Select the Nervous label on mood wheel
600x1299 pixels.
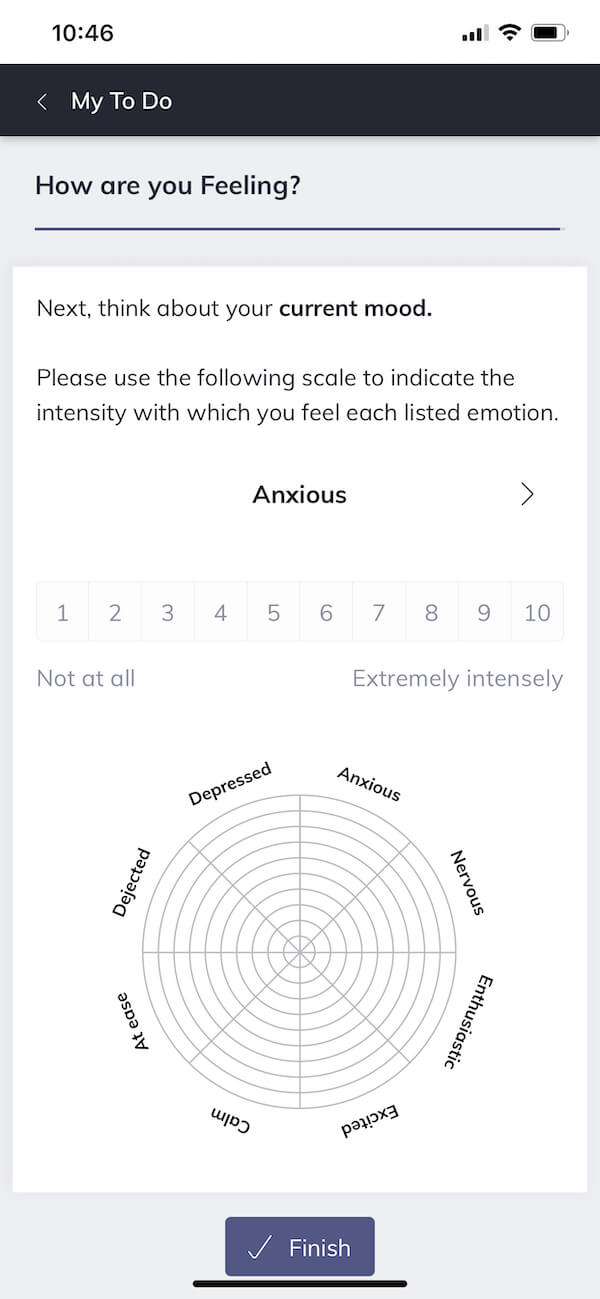coord(468,882)
